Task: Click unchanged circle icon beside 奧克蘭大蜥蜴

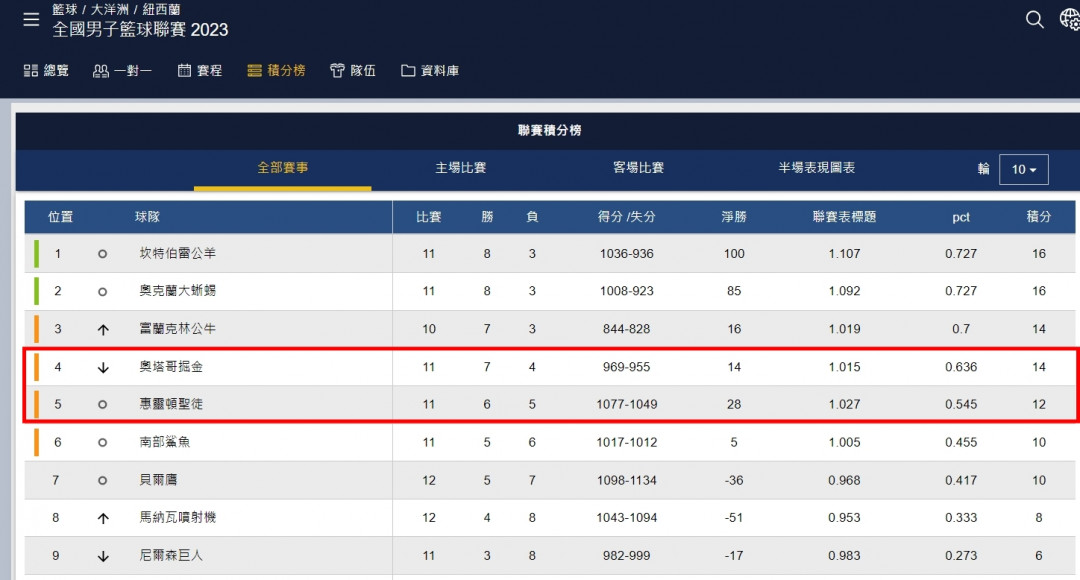Action: point(102,292)
